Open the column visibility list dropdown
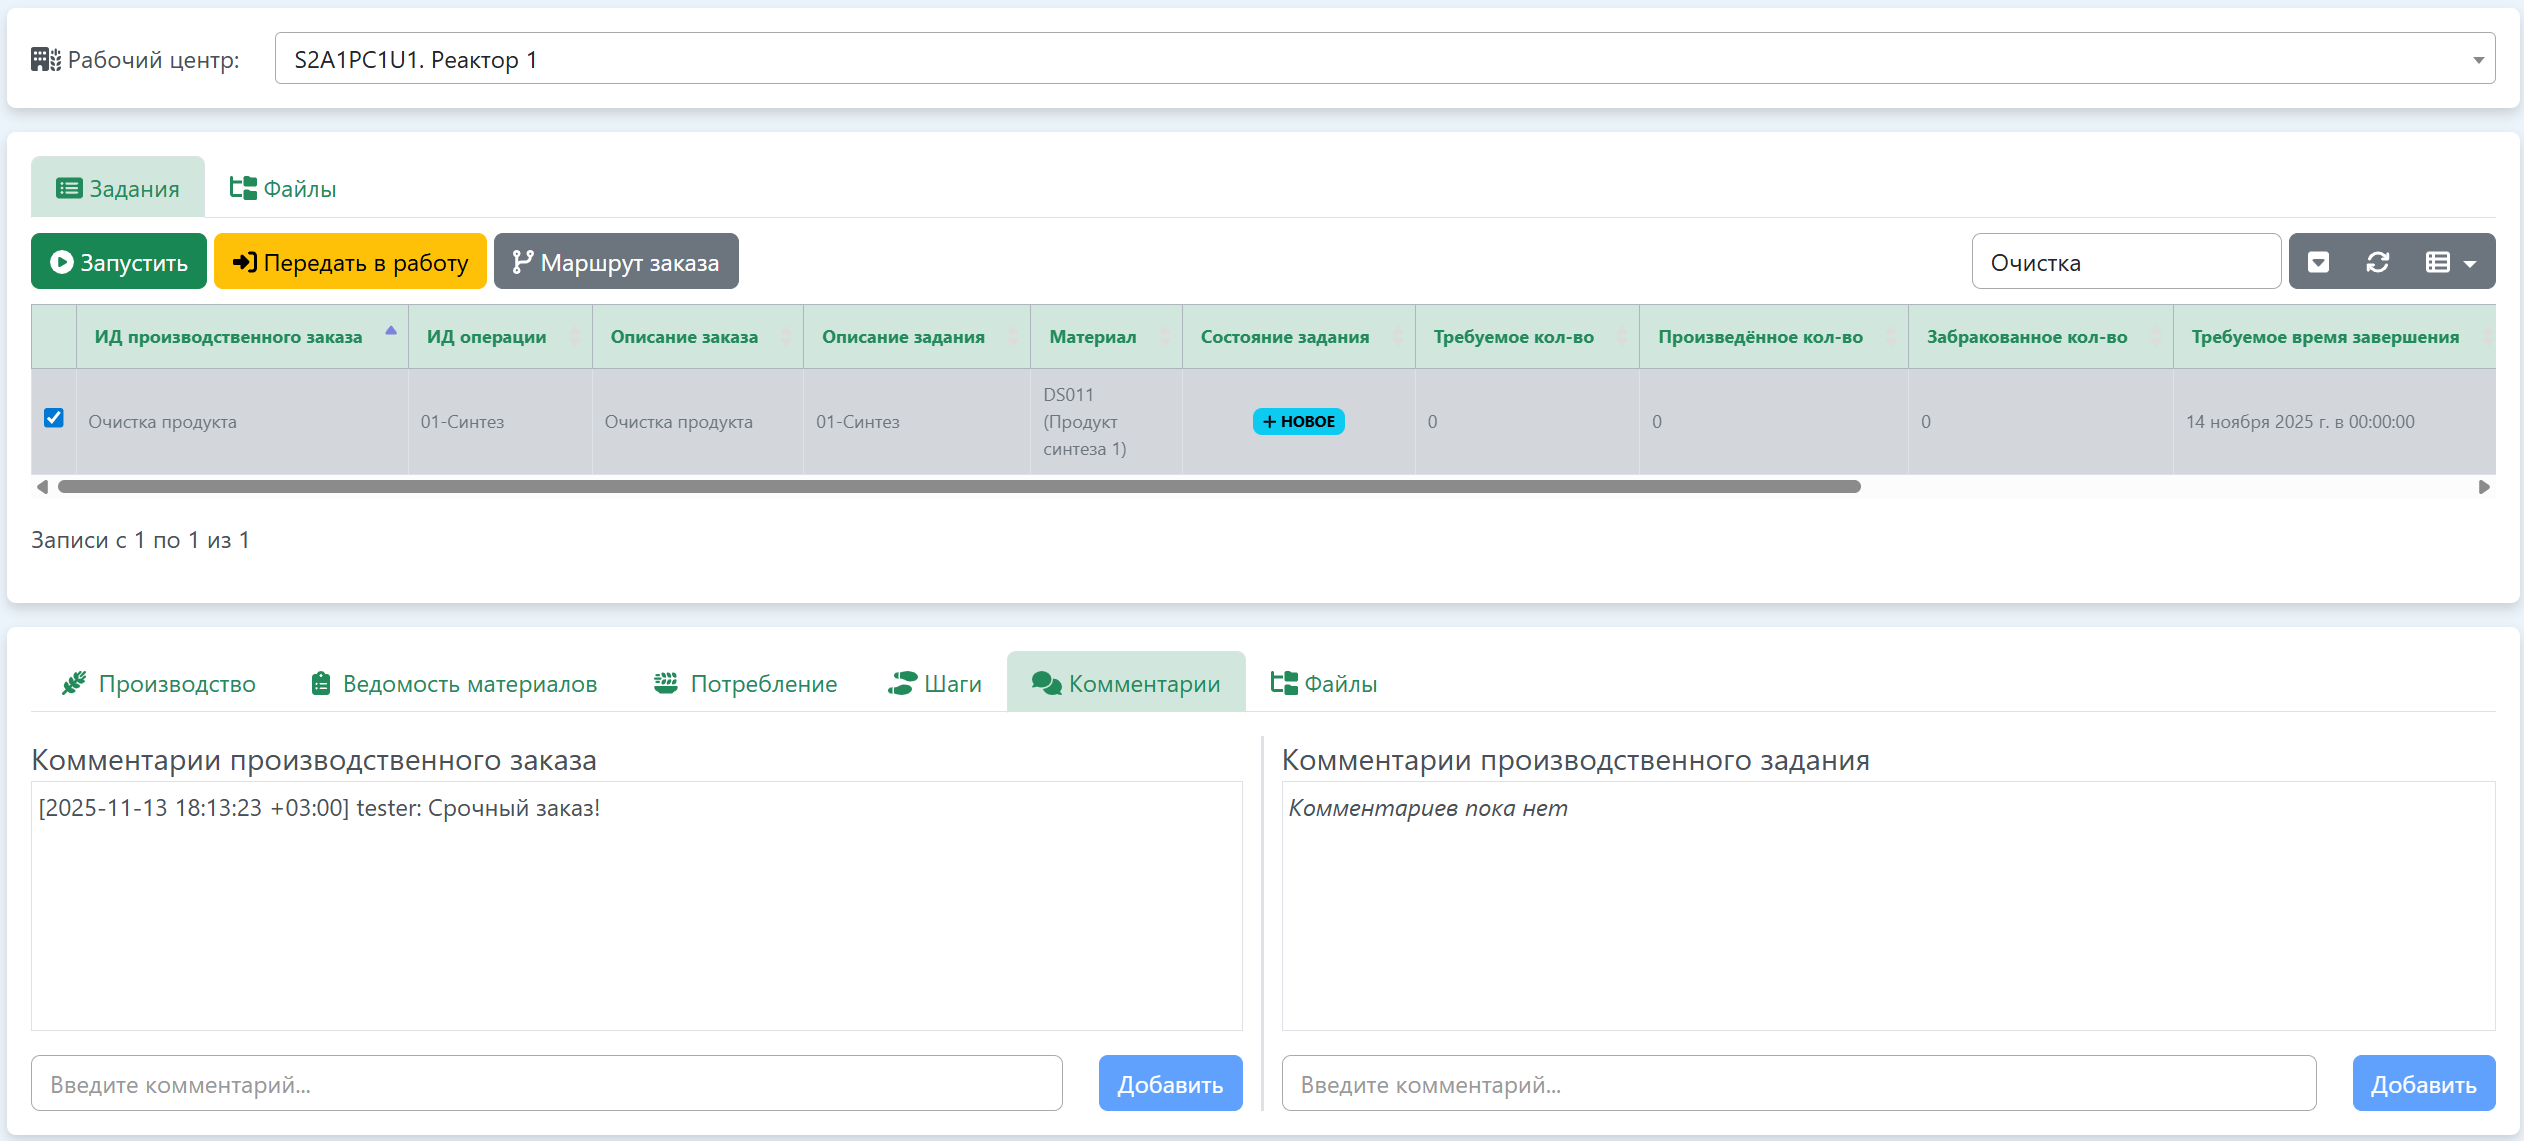The image size is (2524, 1141). (x=2449, y=262)
